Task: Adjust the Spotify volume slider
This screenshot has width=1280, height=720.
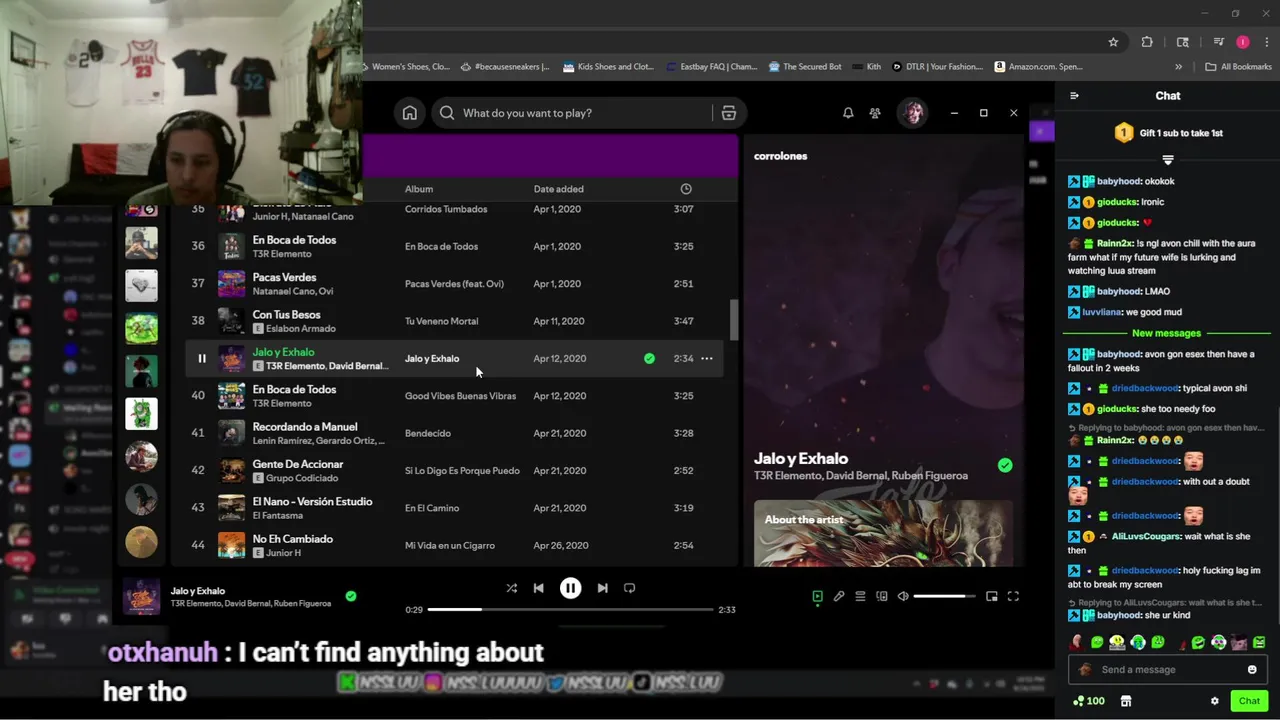Action: coord(944,596)
